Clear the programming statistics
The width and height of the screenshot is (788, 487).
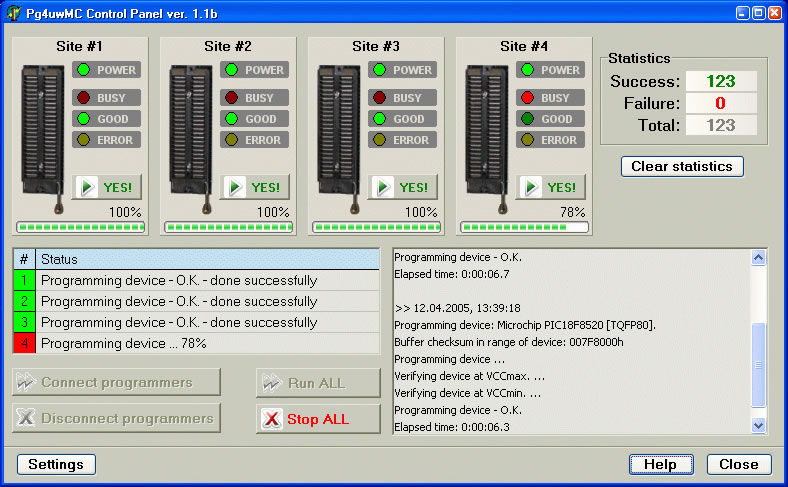(x=682, y=166)
